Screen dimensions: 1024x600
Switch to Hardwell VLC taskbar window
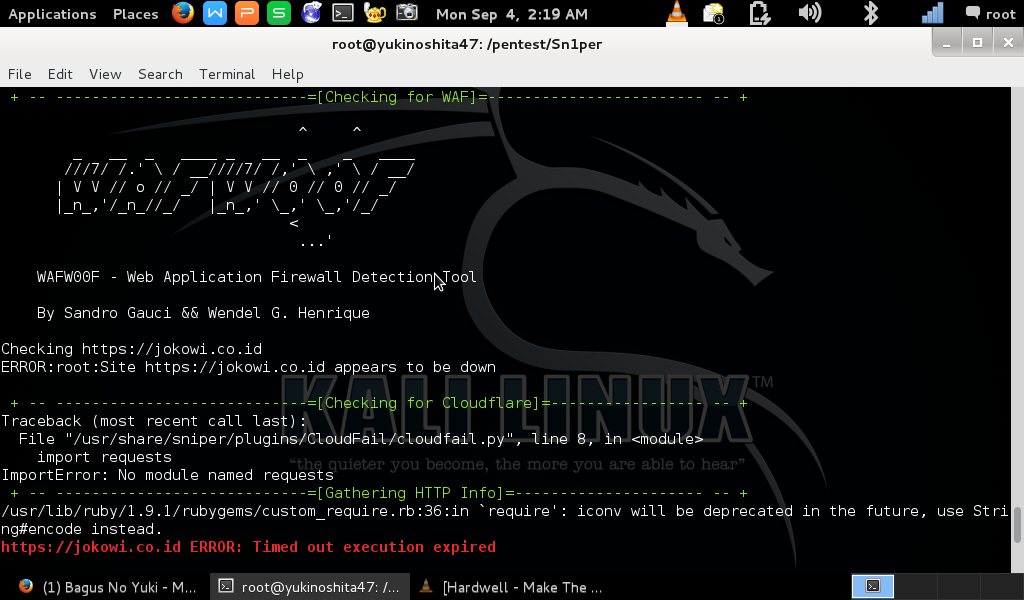click(511, 587)
